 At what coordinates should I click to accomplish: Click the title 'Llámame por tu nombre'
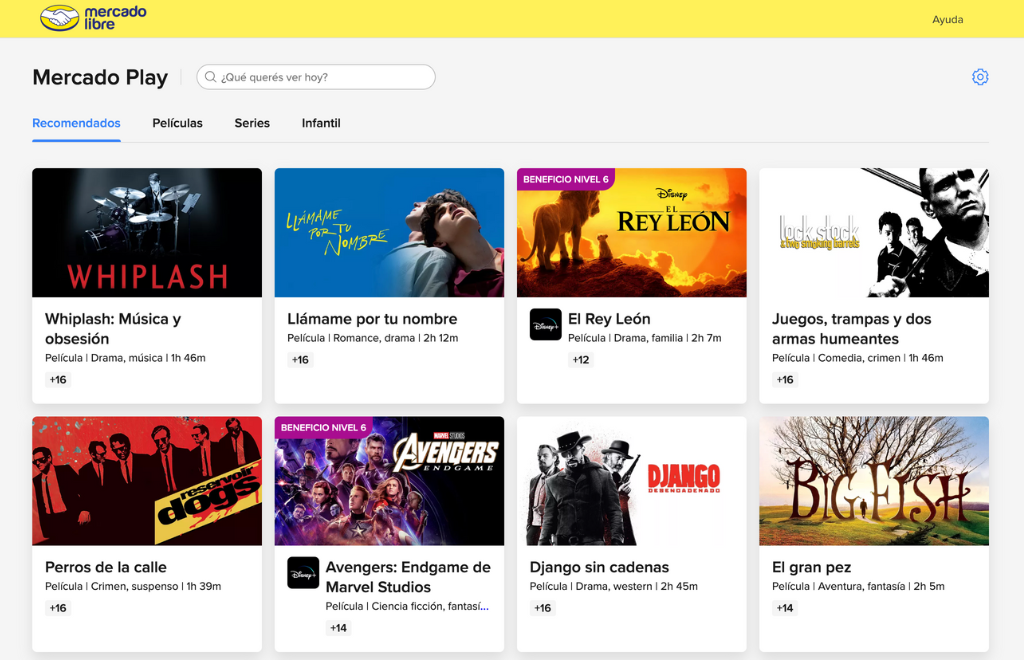pyautogui.click(x=372, y=319)
